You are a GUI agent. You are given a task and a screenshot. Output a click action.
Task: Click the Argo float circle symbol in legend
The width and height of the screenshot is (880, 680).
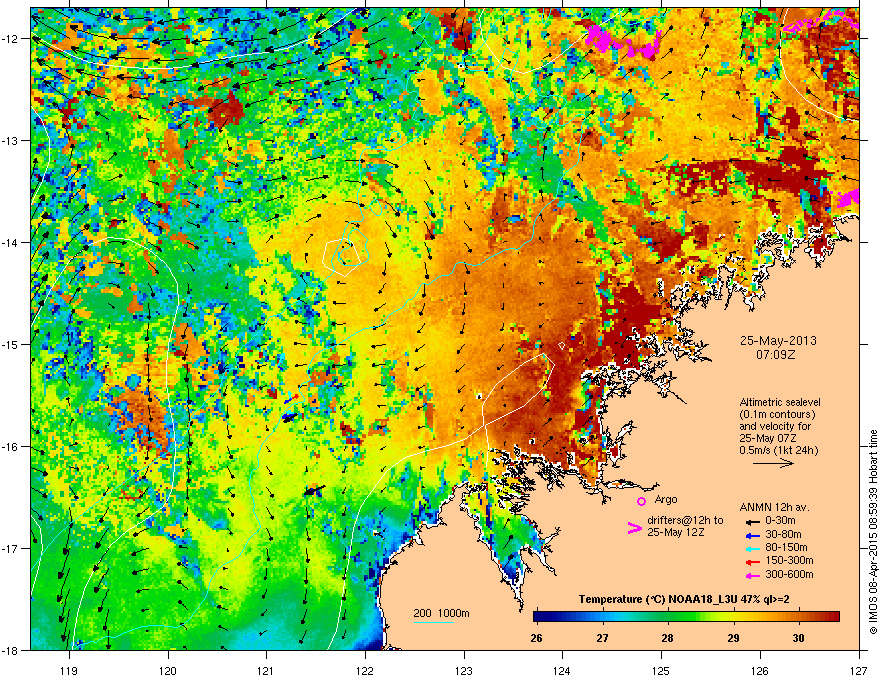[641, 501]
